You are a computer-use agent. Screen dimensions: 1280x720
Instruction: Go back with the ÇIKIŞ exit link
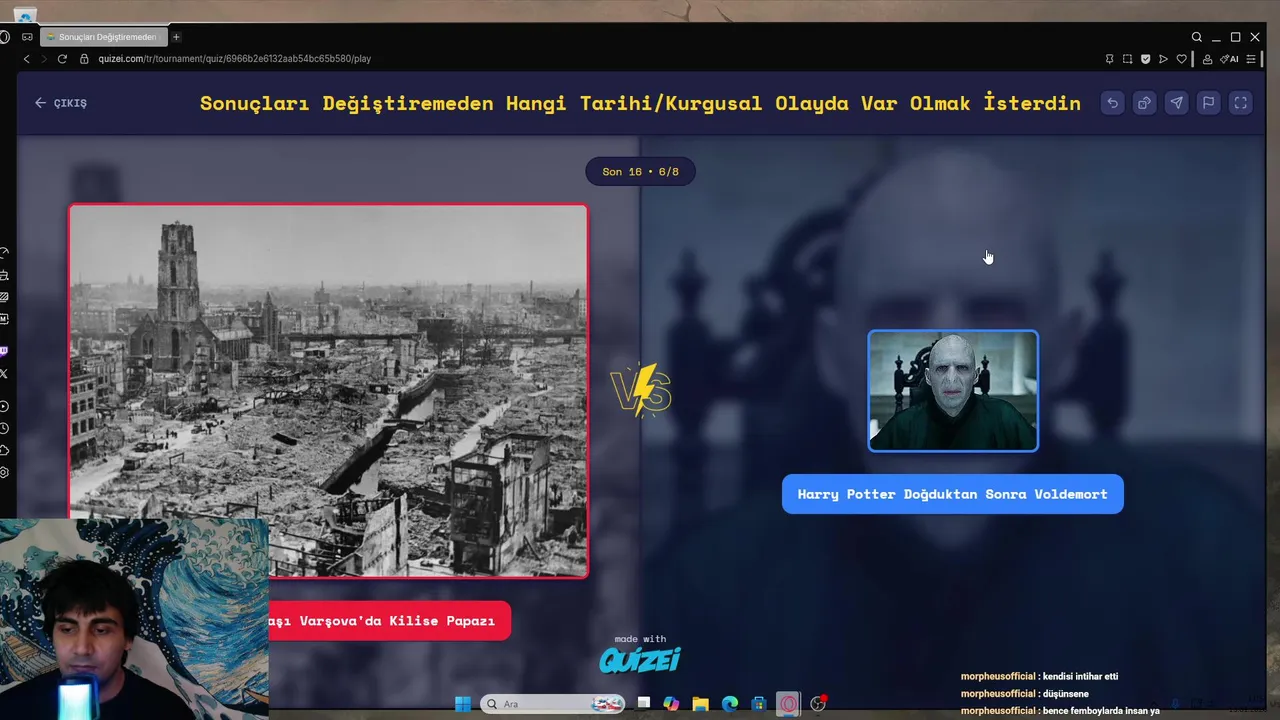pos(61,103)
